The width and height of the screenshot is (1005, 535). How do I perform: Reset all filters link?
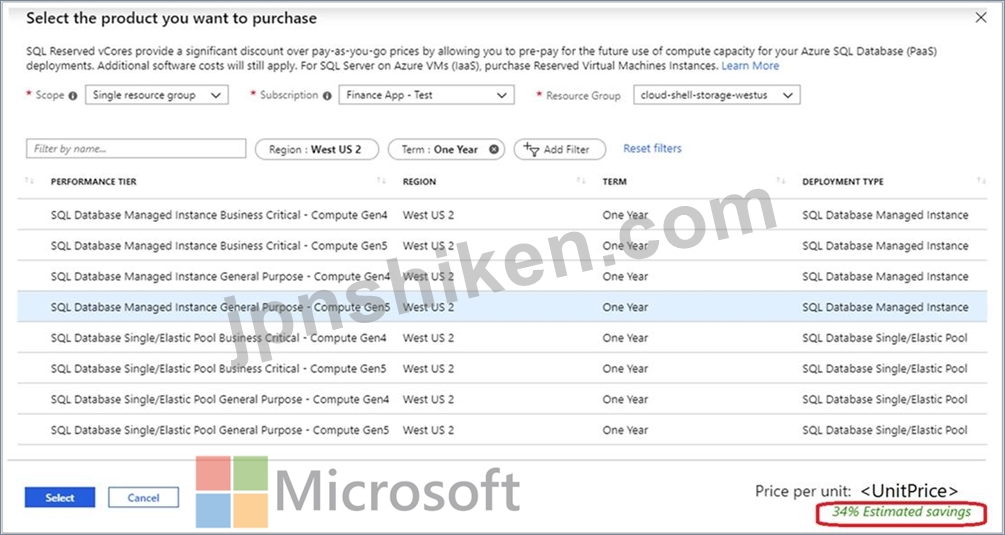[652, 148]
